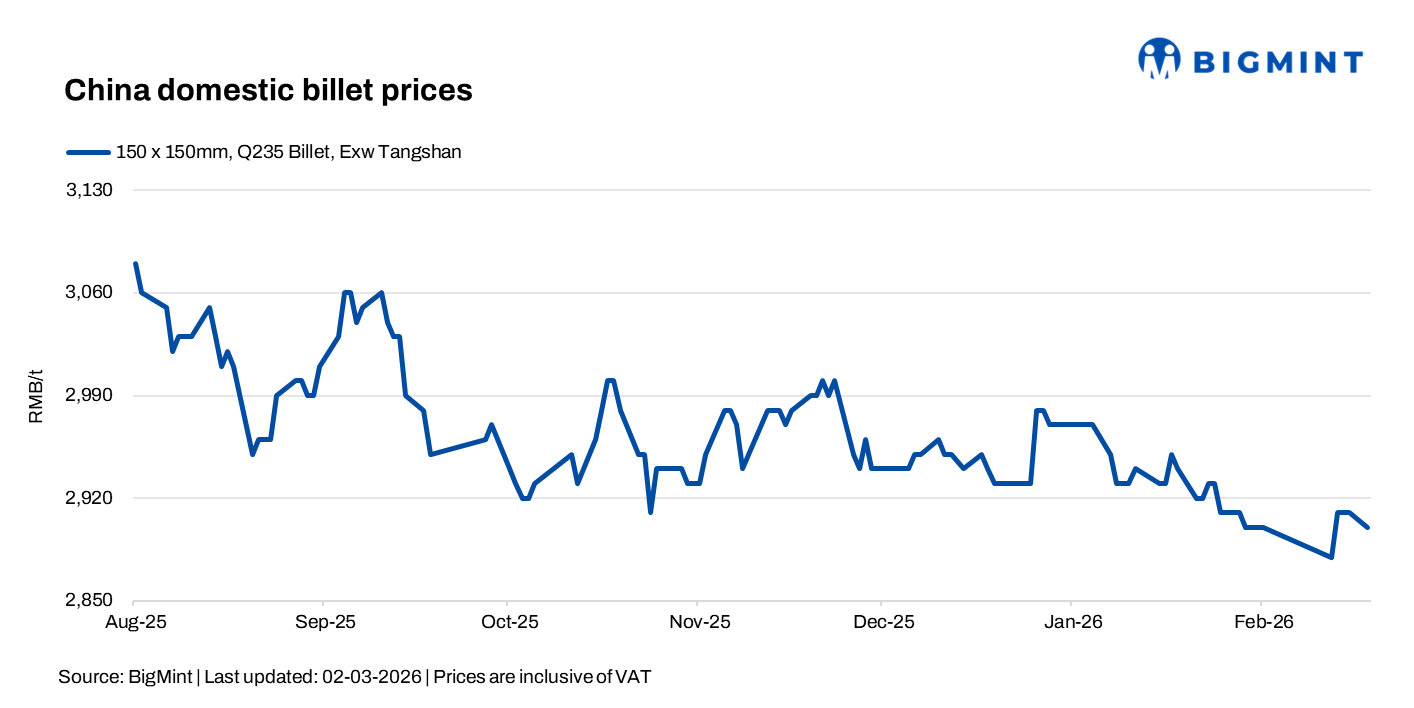Click the Aug-25 x-axis label

134,622
